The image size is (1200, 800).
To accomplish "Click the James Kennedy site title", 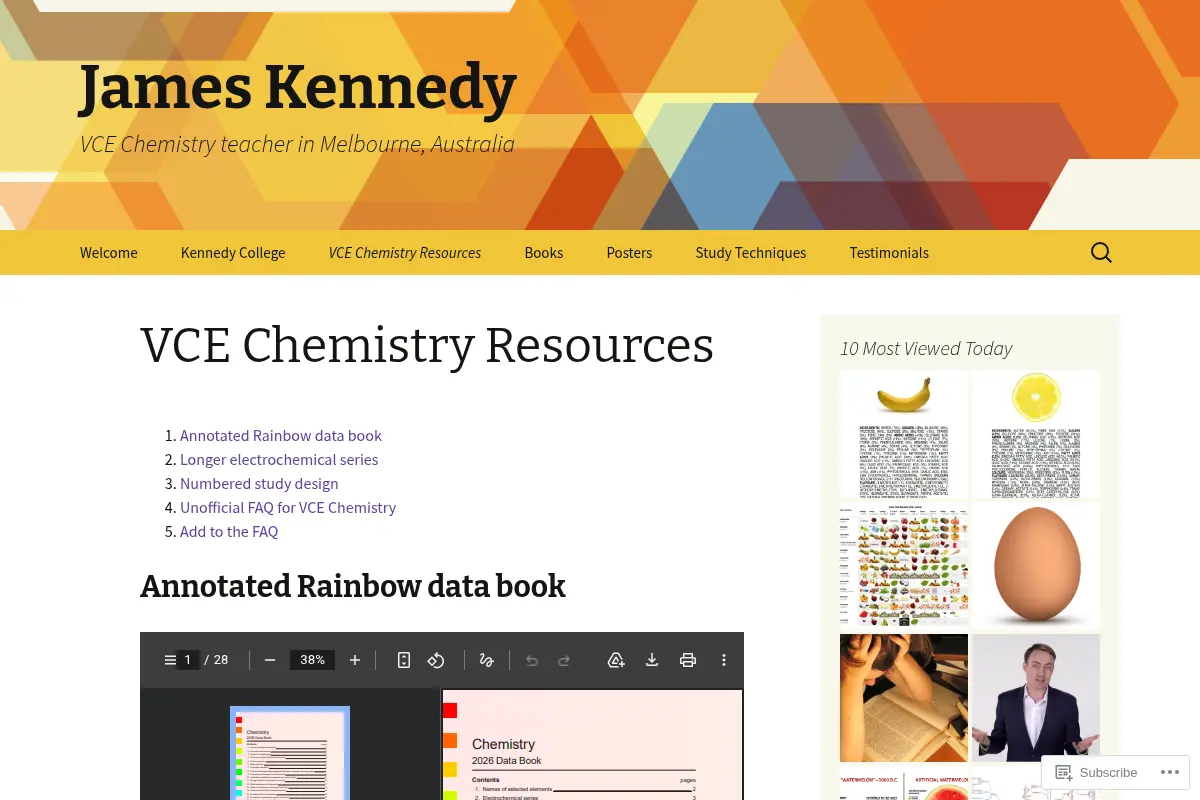I will click(298, 88).
